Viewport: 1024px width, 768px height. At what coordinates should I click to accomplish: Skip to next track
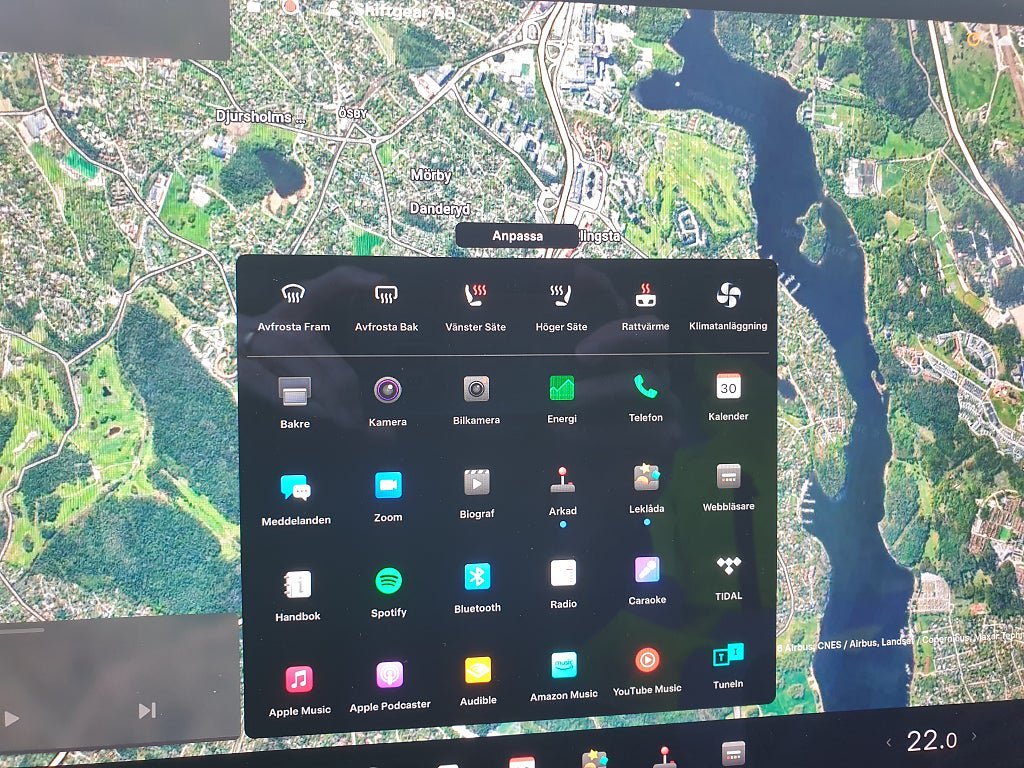(x=147, y=711)
